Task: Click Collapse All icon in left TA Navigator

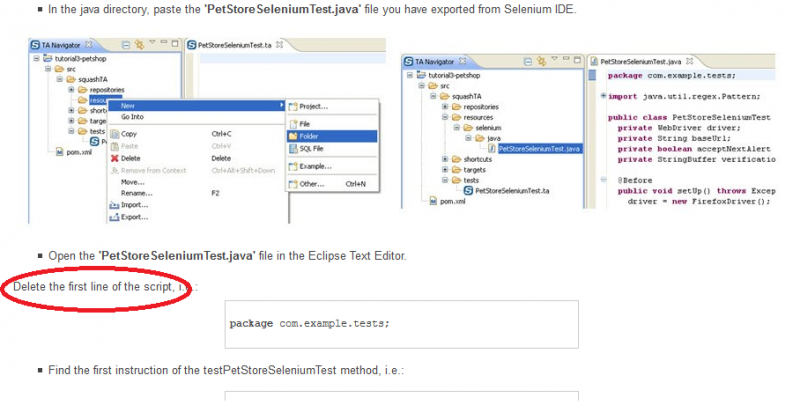Action: point(125,46)
